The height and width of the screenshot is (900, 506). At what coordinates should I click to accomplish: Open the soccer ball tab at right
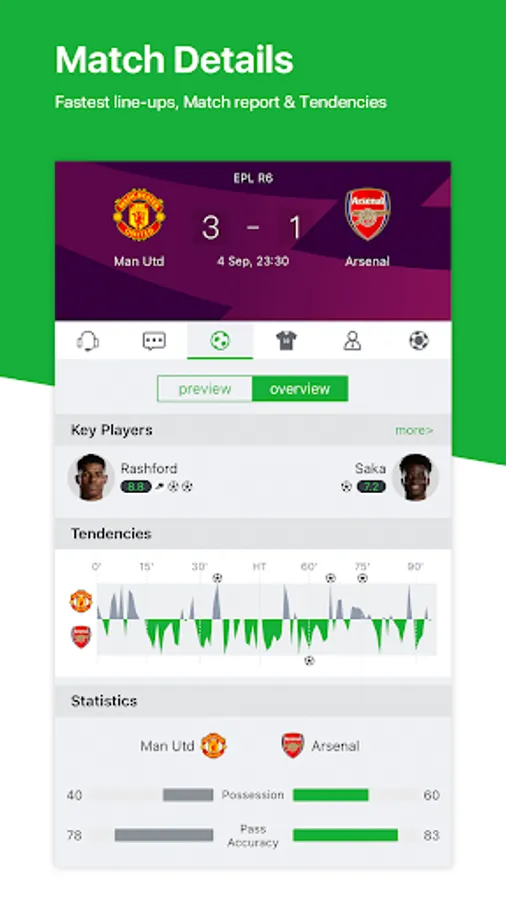coord(418,341)
